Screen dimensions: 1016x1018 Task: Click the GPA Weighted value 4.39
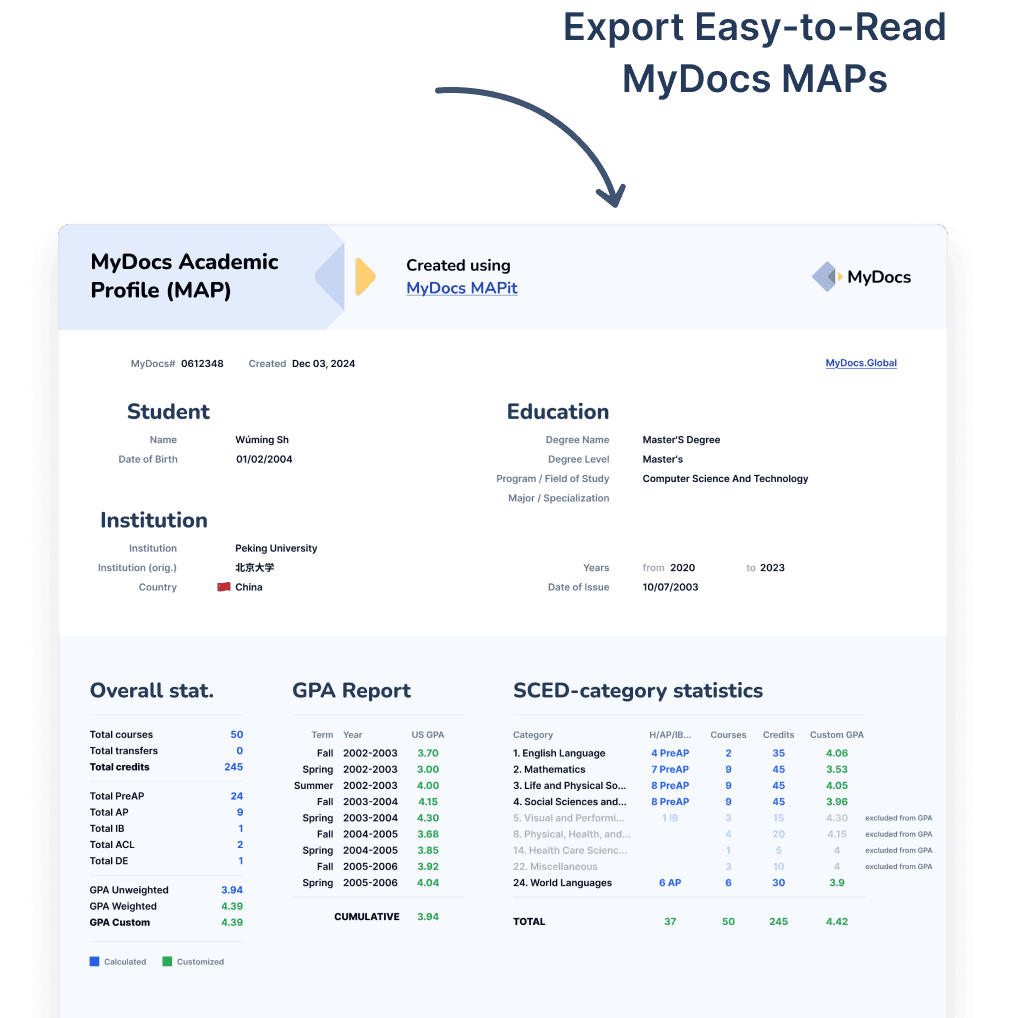pyautogui.click(x=232, y=906)
